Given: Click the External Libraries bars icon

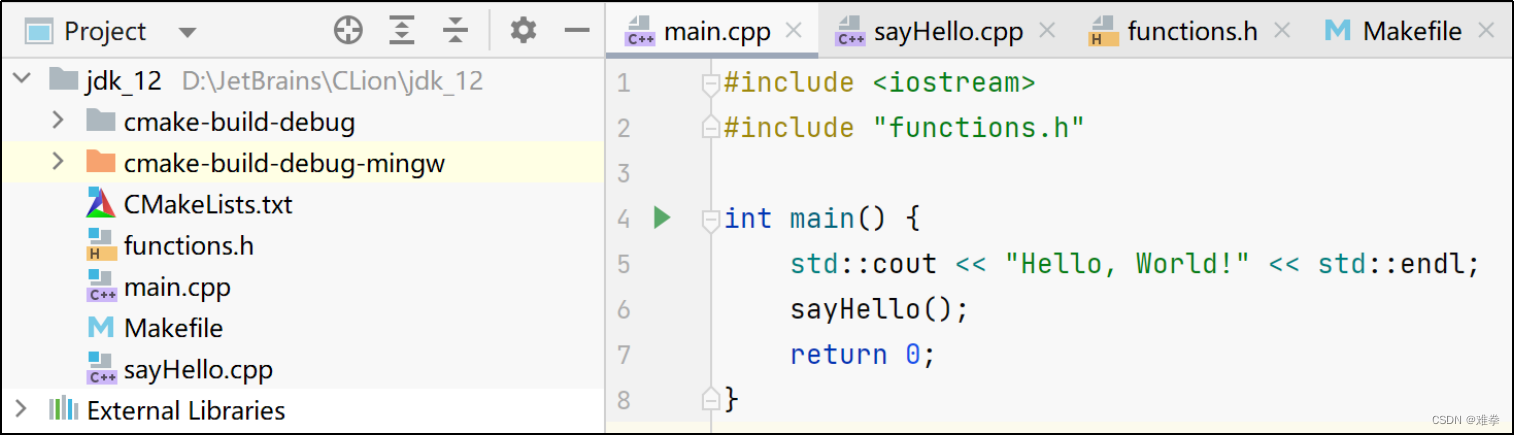Looking at the screenshot, I should (63, 409).
